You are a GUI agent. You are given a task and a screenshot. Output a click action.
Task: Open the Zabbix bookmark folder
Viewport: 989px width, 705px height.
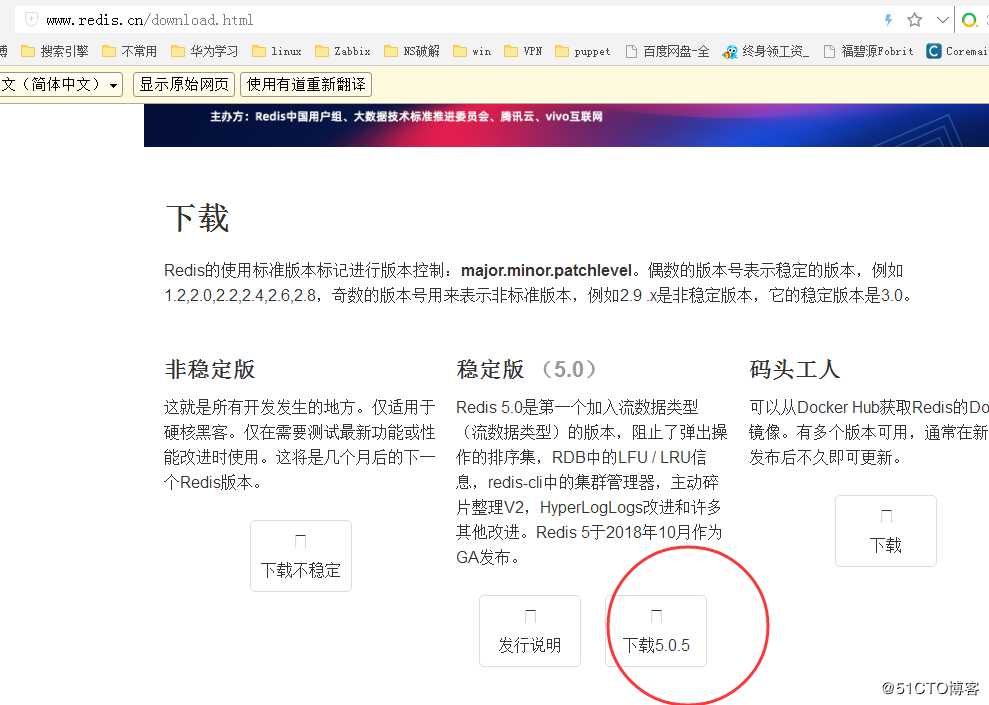[342, 51]
